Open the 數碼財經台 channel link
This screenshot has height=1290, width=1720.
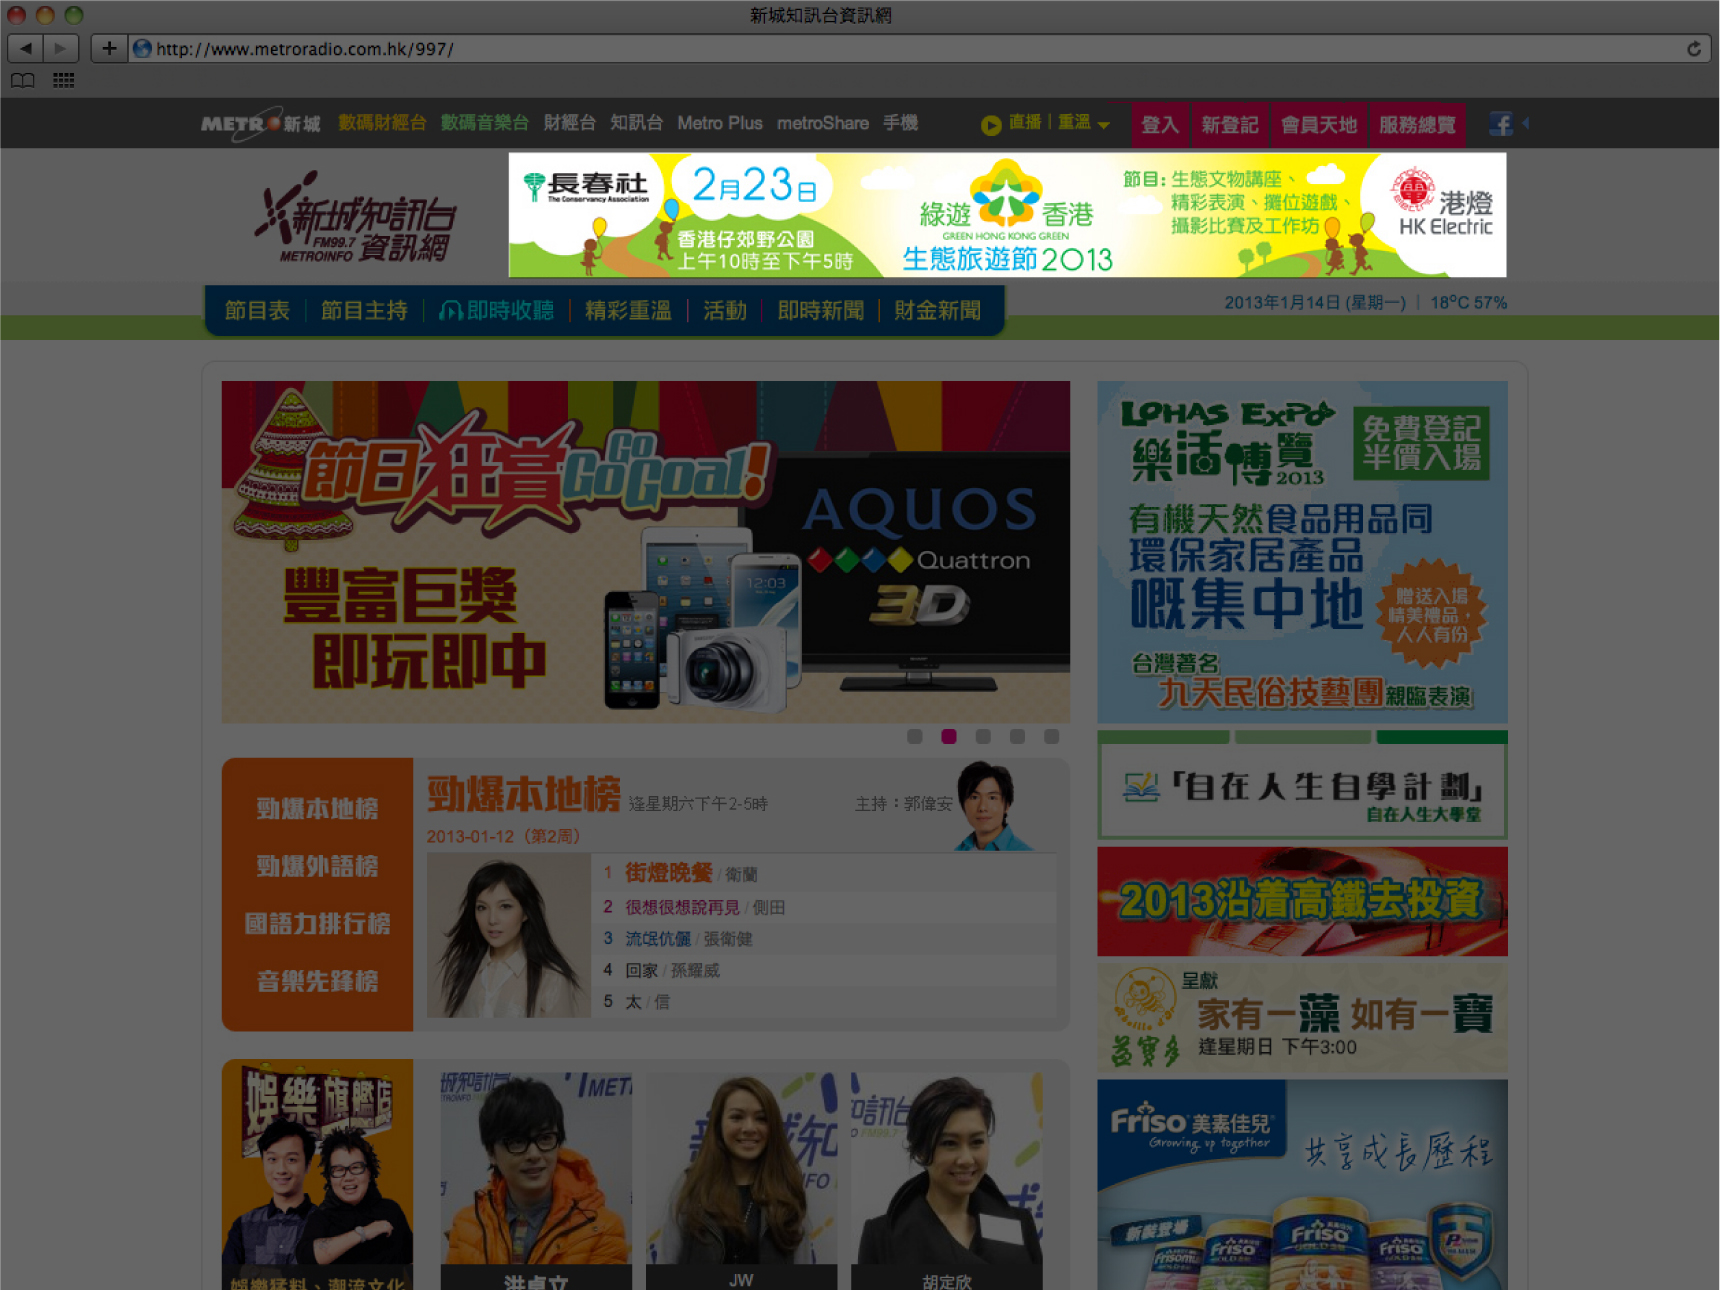[x=382, y=123]
